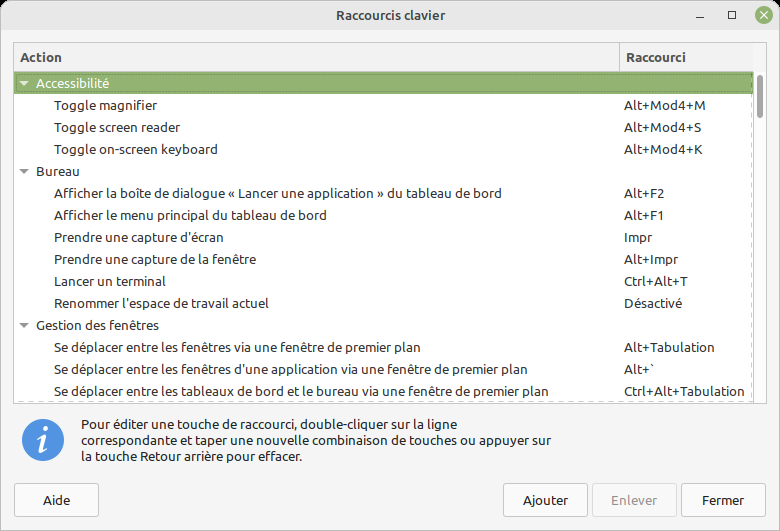
Task: Click the Raccourci column header
Action: [x=685, y=58]
